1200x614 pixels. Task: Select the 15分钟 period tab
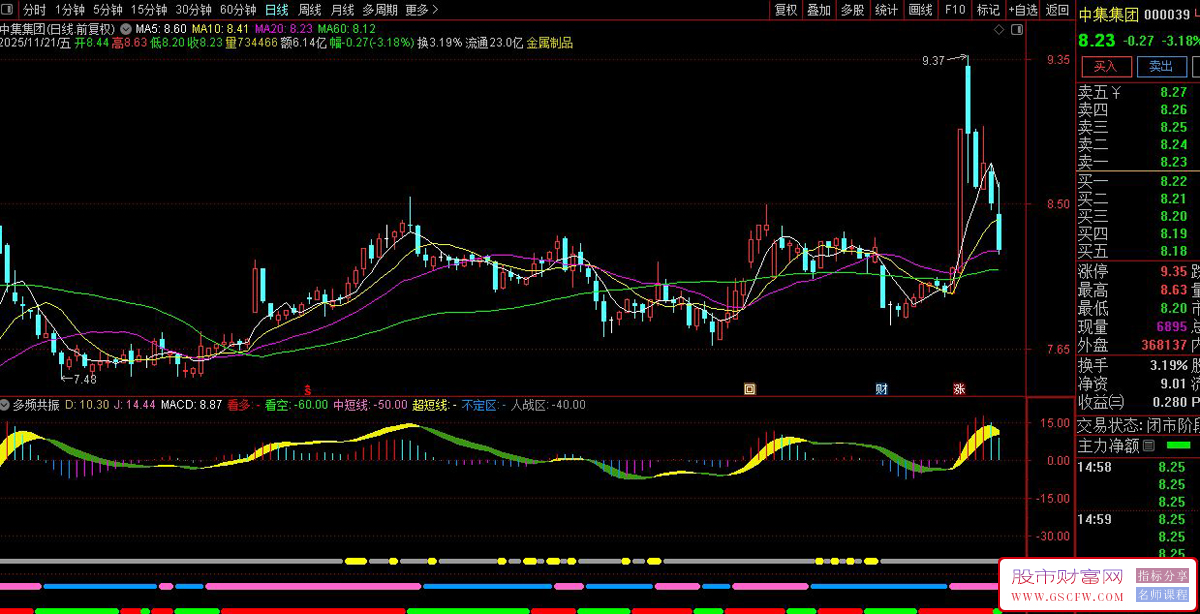tap(149, 10)
